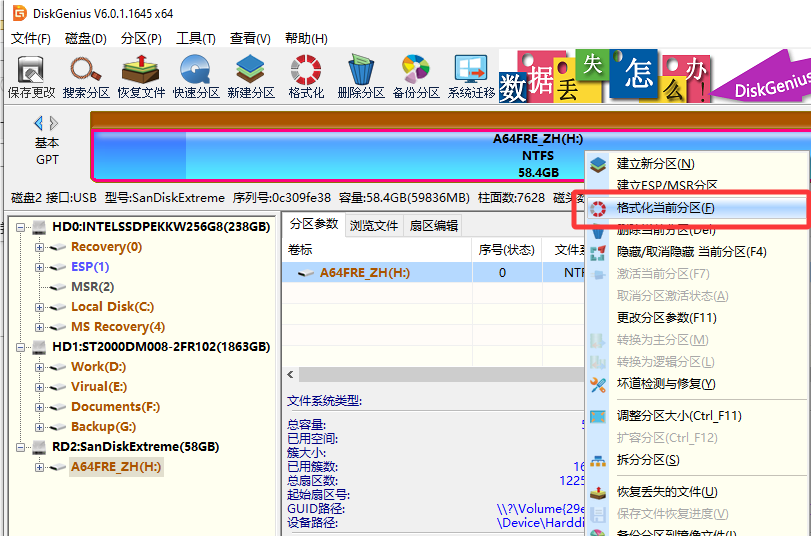Open the 帮助(H) menu
Viewport: 811px width, 536px height.
306,38
